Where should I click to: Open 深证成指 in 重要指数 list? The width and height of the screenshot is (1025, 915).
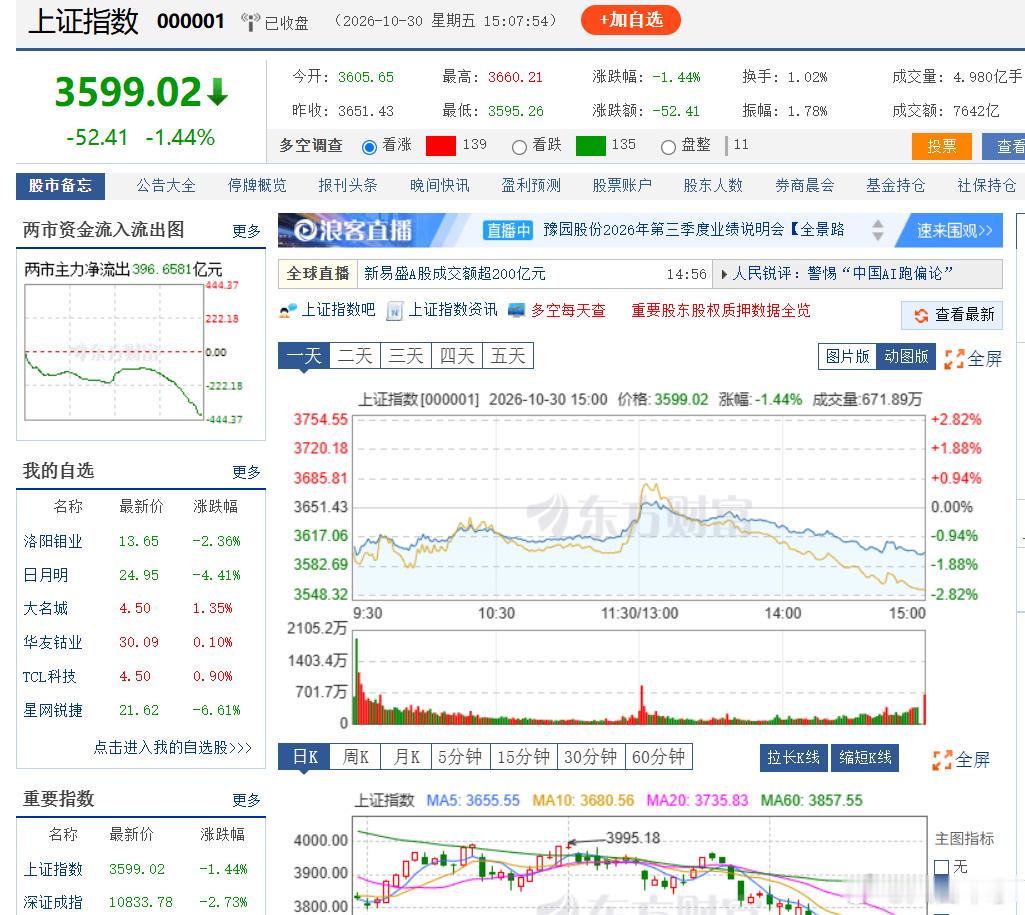(x=53, y=903)
